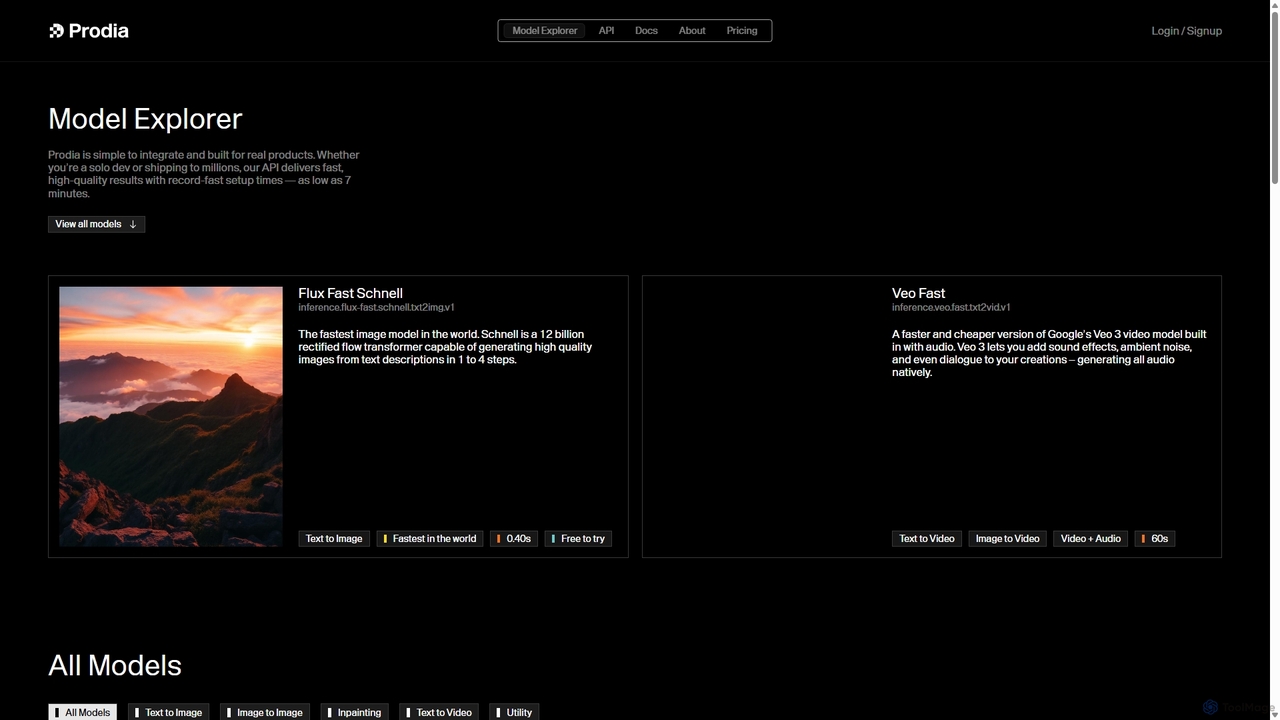Image resolution: width=1280 pixels, height=720 pixels.
Task: Open the Pricing nav item
Action: click(742, 31)
